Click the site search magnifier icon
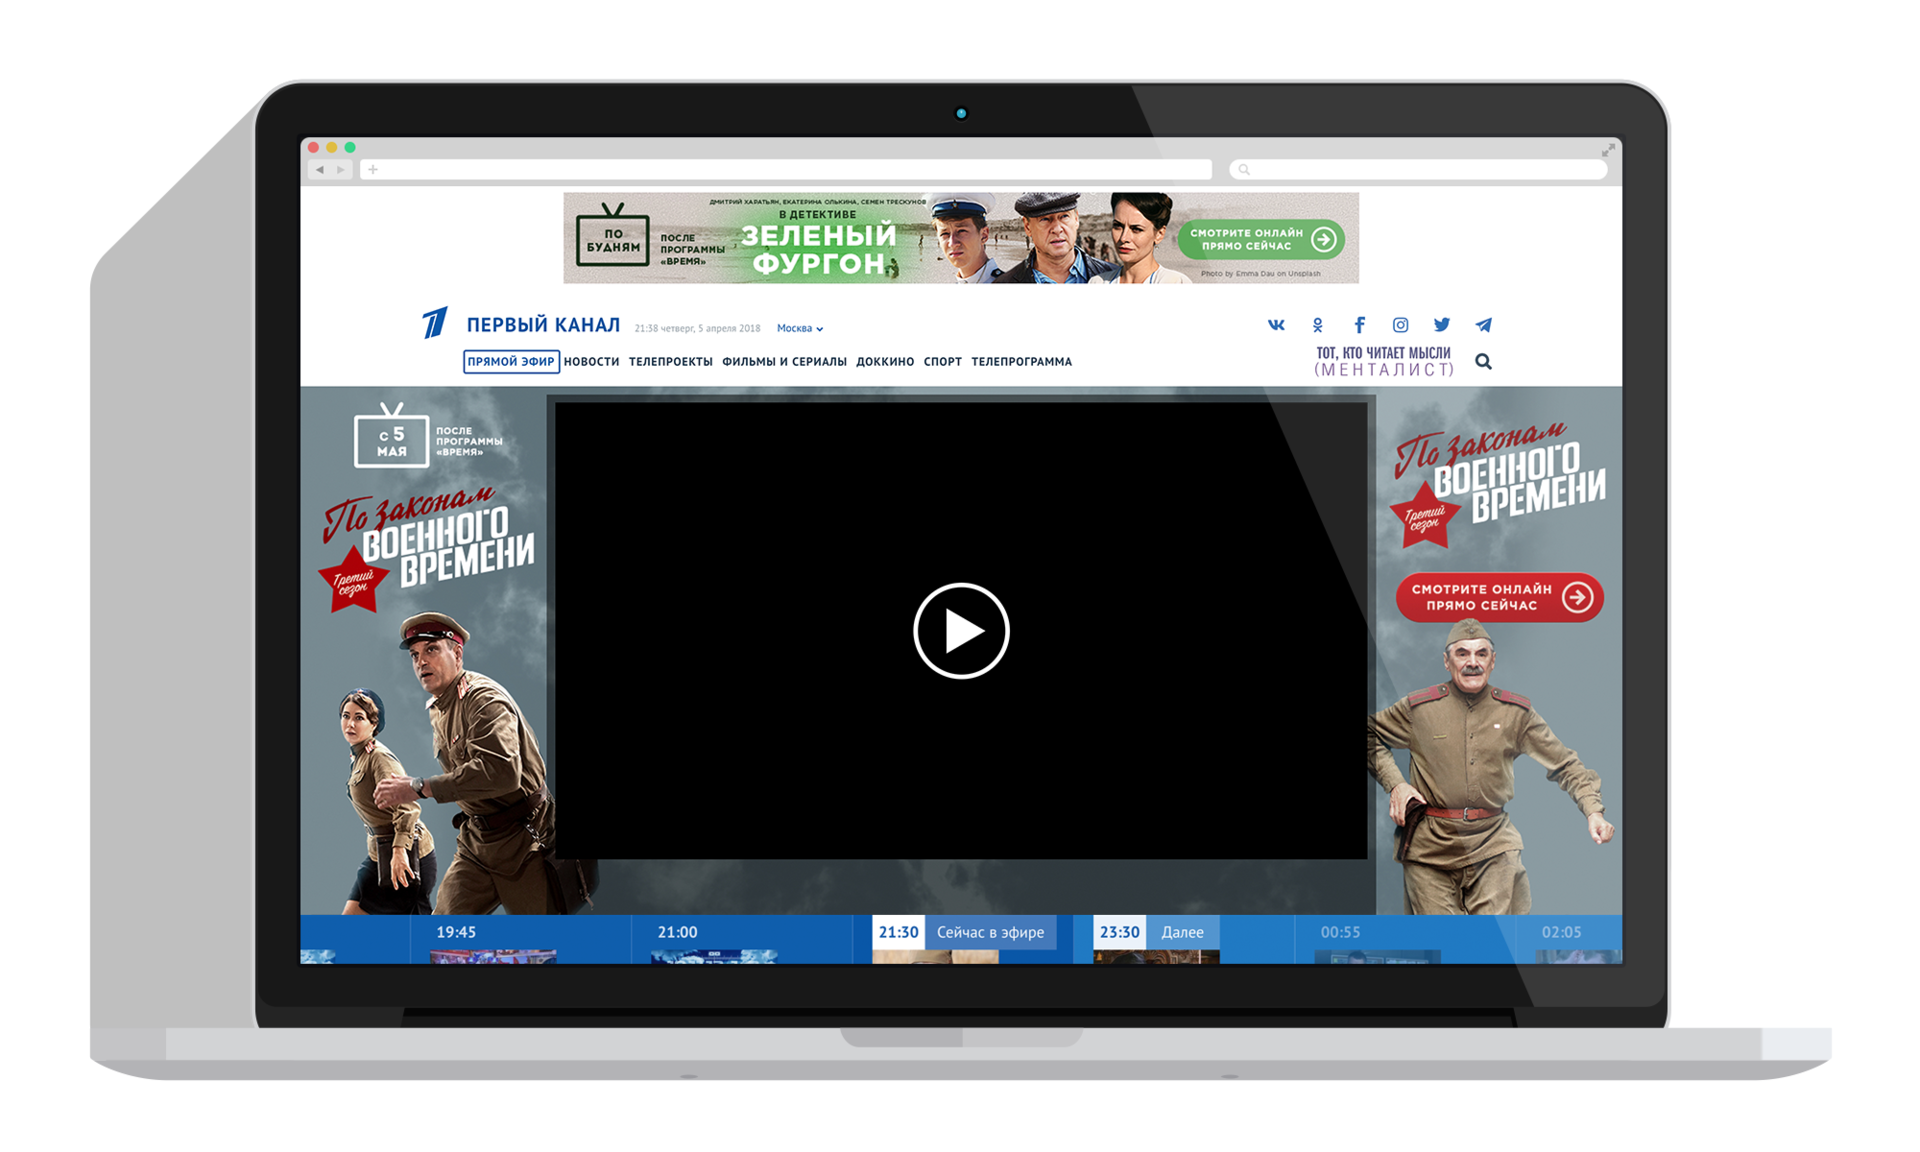The image size is (1920, 1152). click(1483, 362)
